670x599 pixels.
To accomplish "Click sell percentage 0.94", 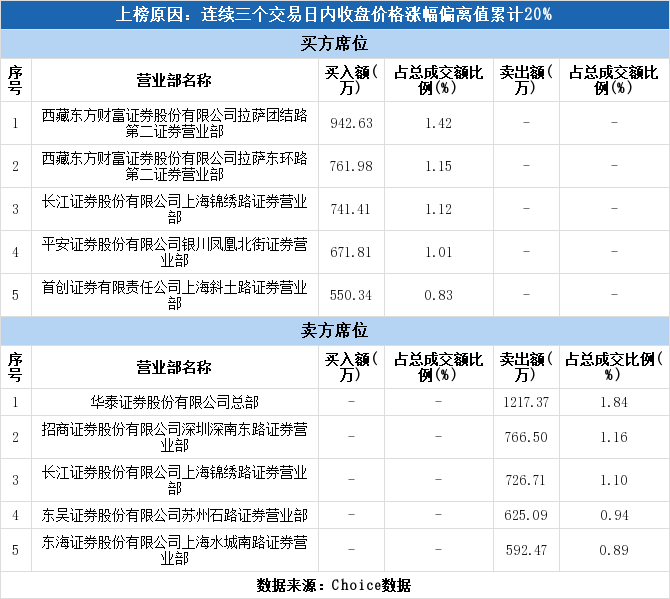I will pos(614,515).
